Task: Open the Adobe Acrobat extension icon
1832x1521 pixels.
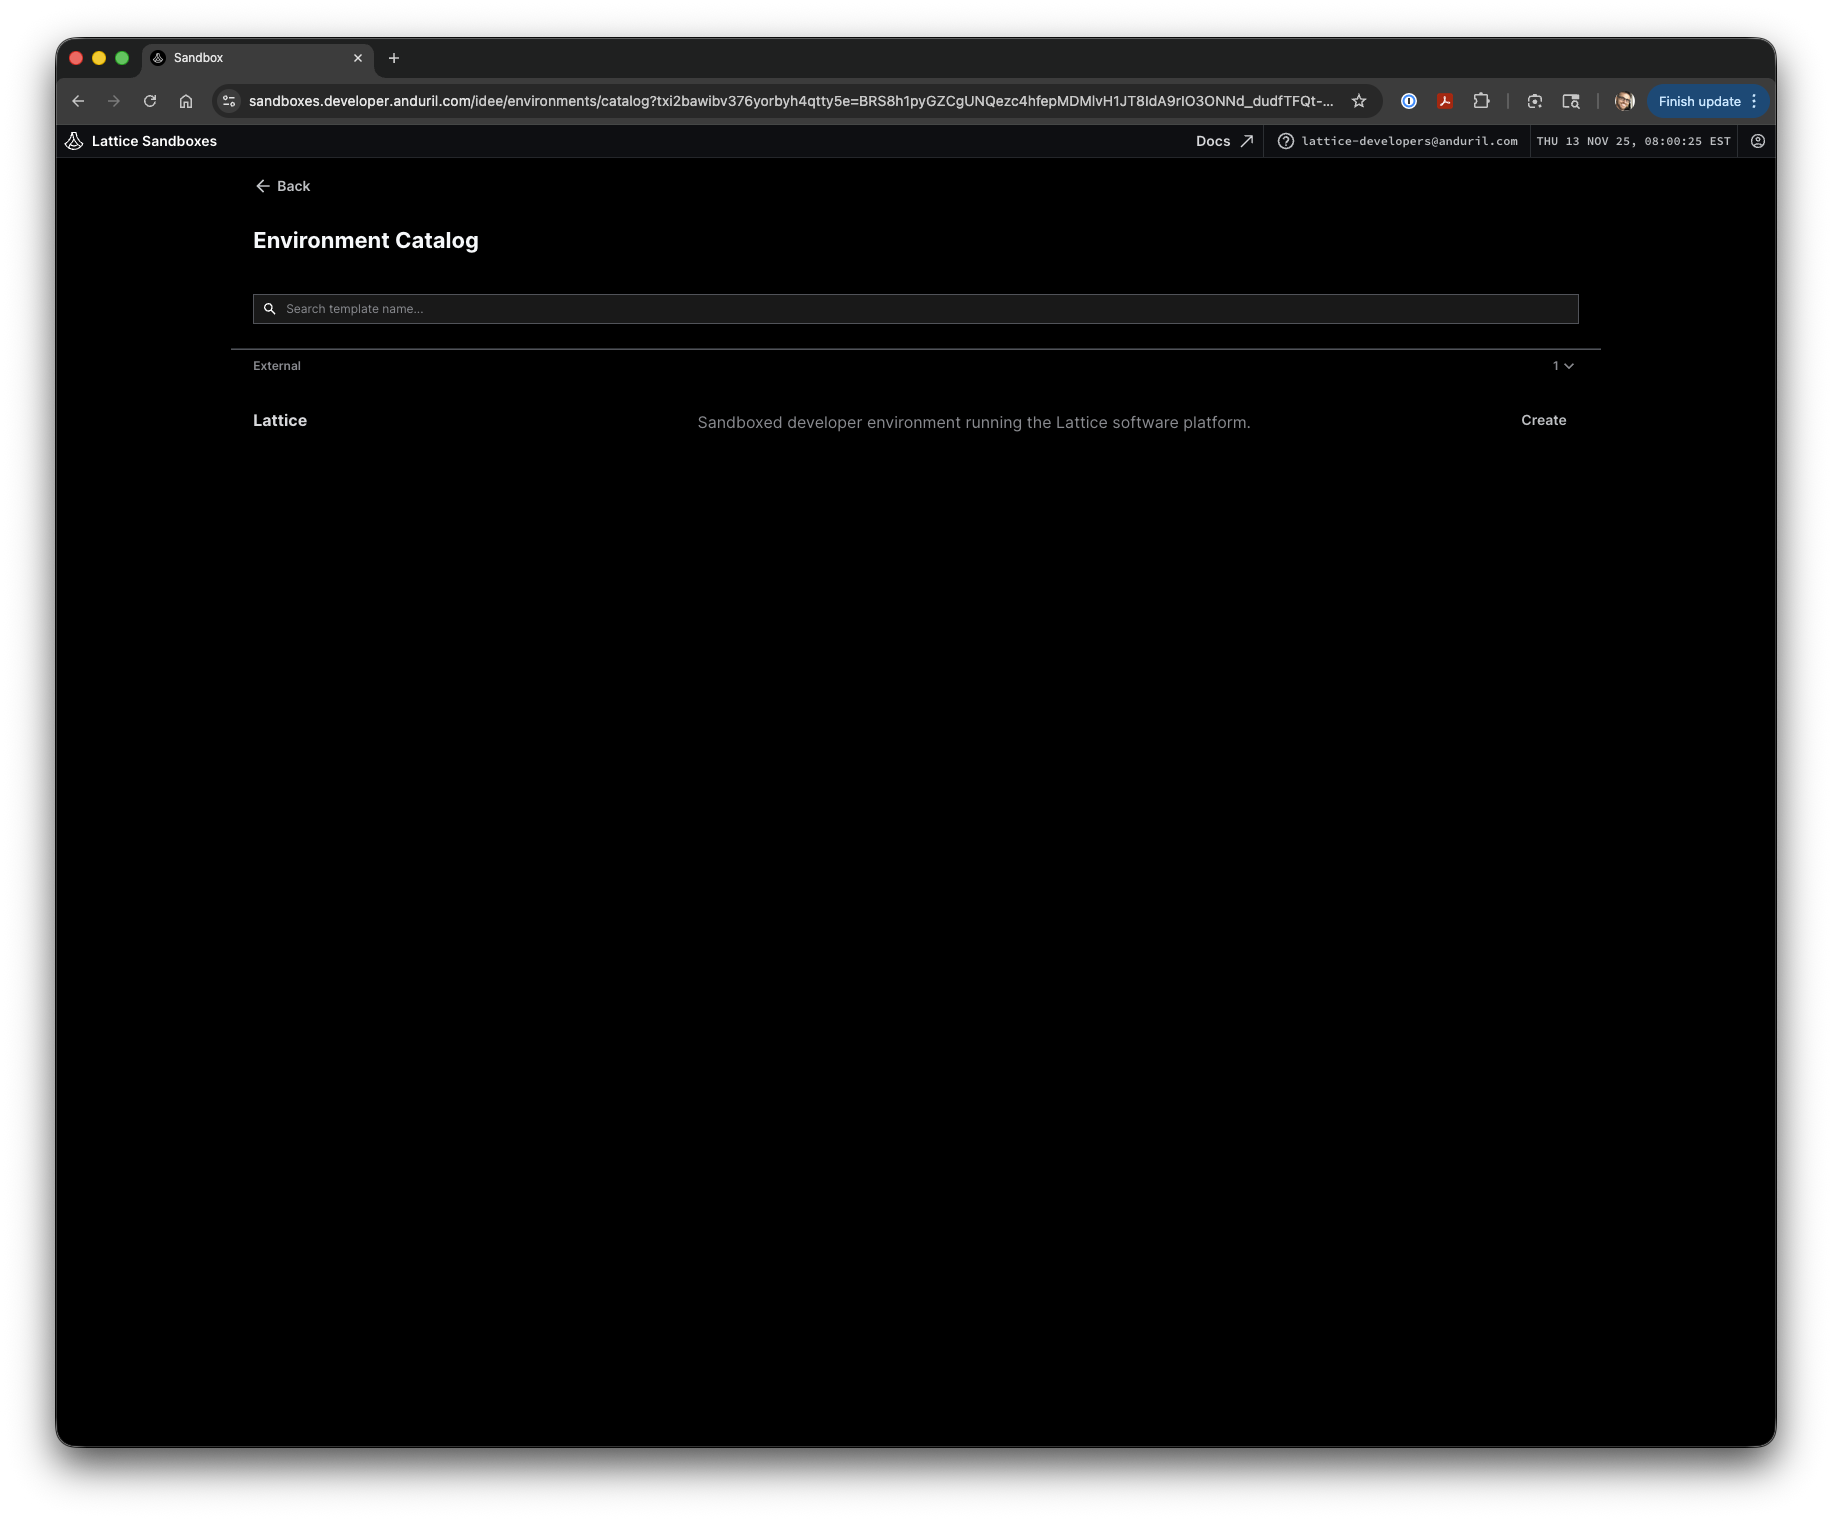Action: tap(1445, 101)
